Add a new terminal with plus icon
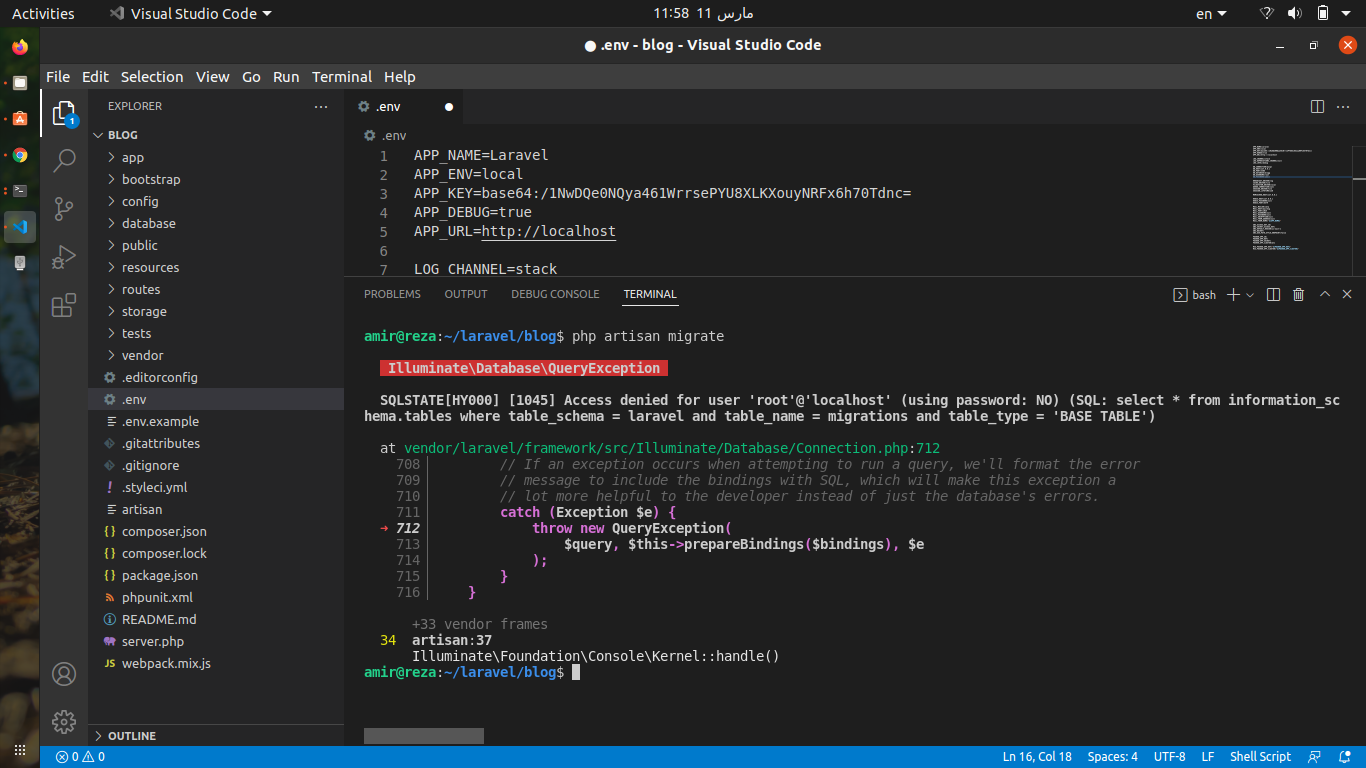The width and height of the screenshot is (1366, 768). (1233, 294)
